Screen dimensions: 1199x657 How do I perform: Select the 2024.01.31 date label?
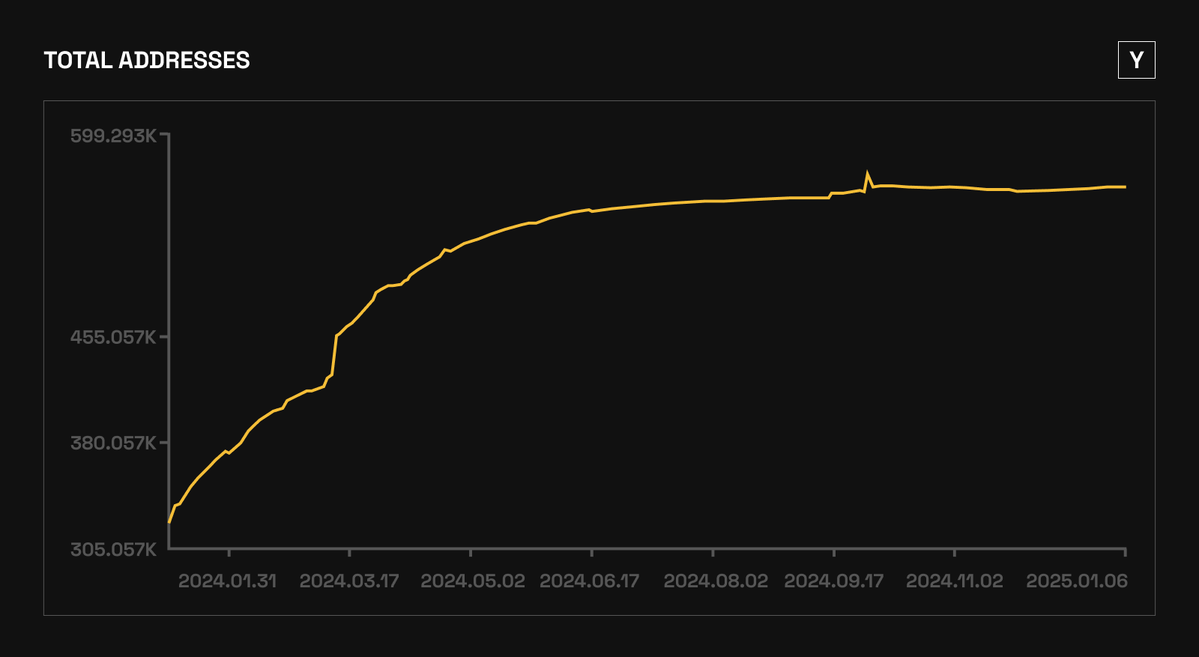point(228,581)
